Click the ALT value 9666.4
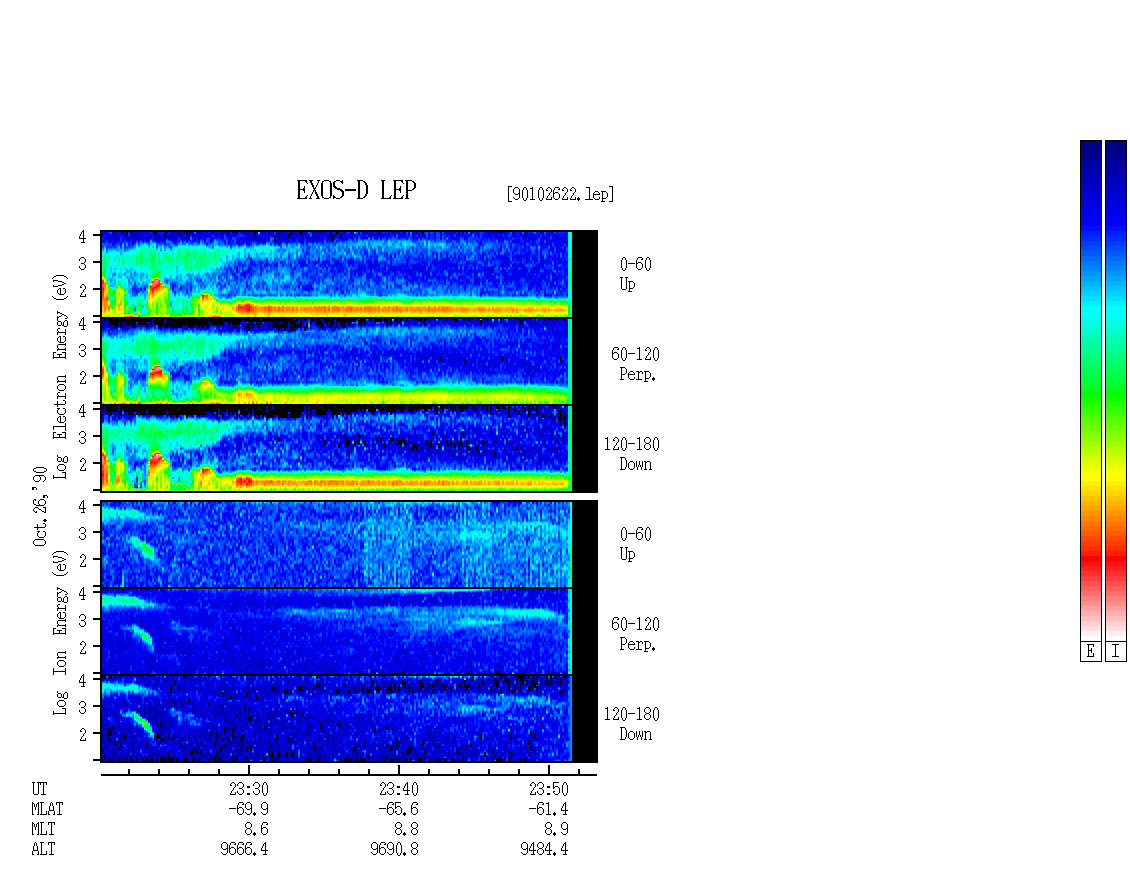 [x=244, y=850]
